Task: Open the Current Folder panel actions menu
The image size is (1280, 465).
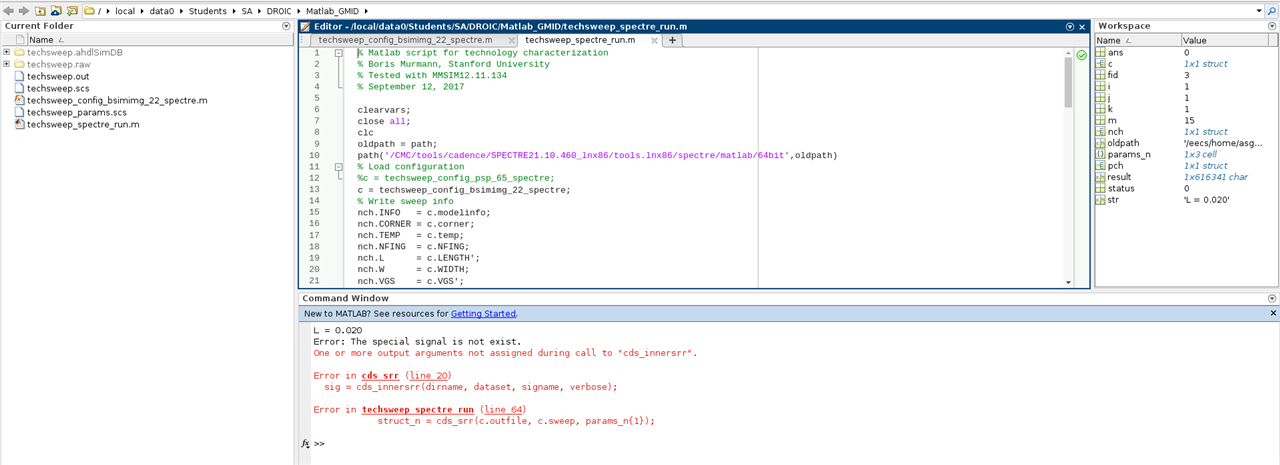Action: click(287, 26)
